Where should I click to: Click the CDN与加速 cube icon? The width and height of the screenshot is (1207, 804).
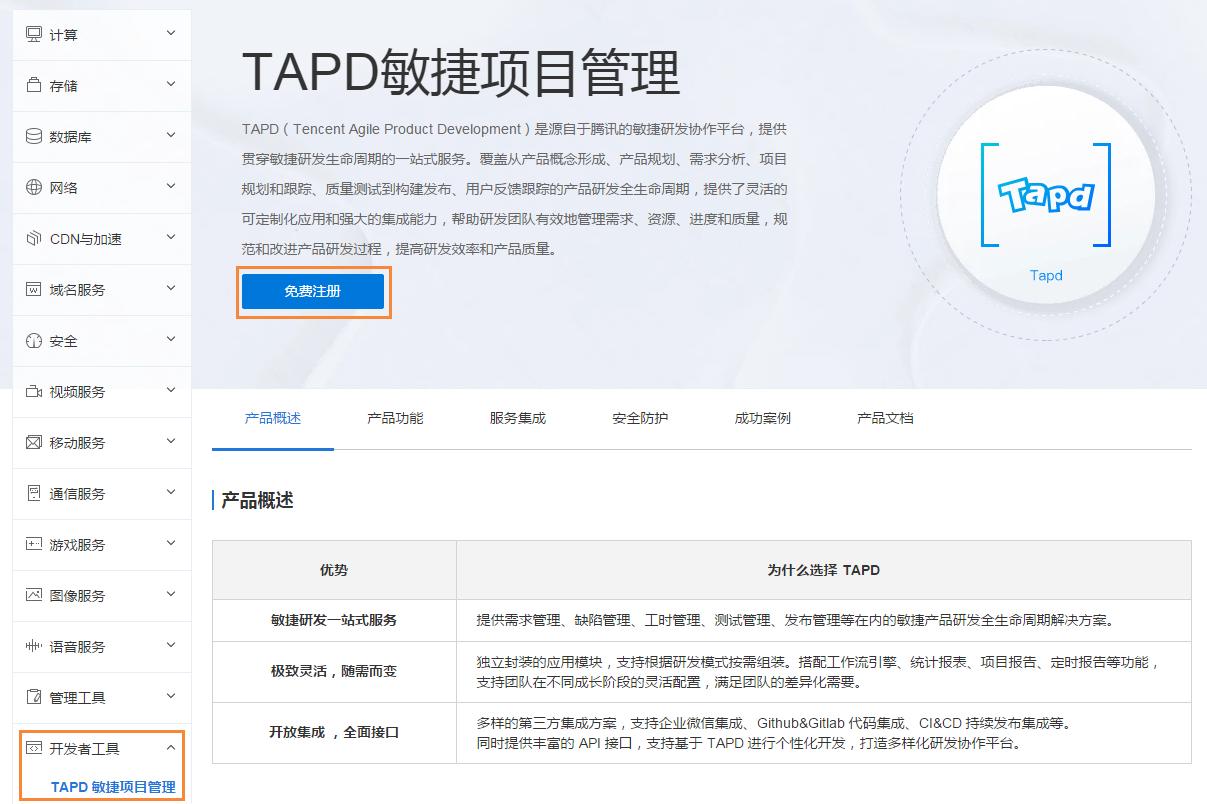click(x=33, y=238)
